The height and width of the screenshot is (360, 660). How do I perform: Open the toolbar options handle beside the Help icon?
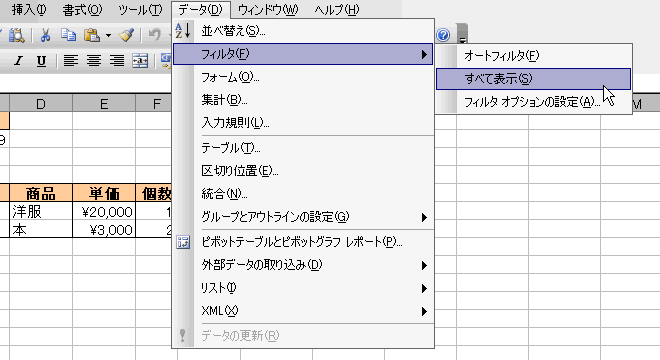point(462,35)
